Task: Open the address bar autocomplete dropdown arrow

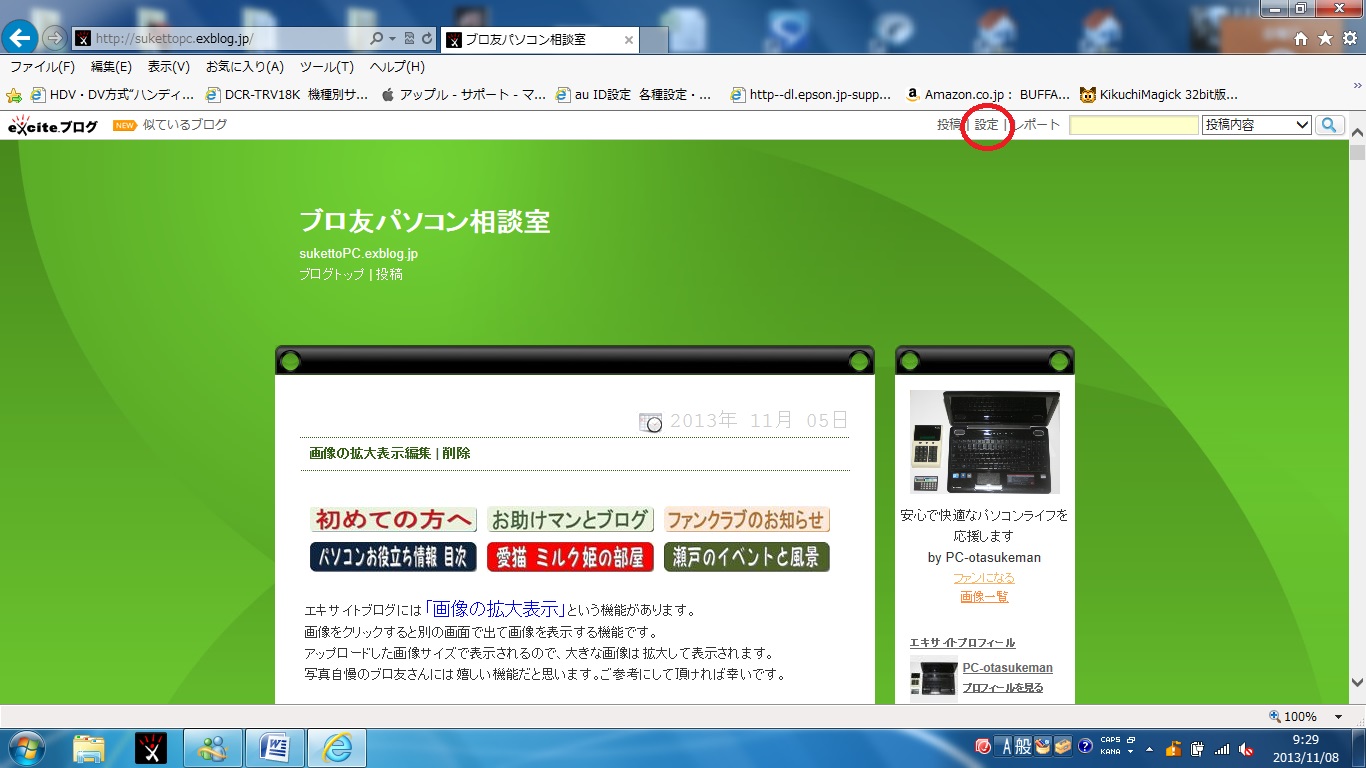Action: tap(392, 39)
